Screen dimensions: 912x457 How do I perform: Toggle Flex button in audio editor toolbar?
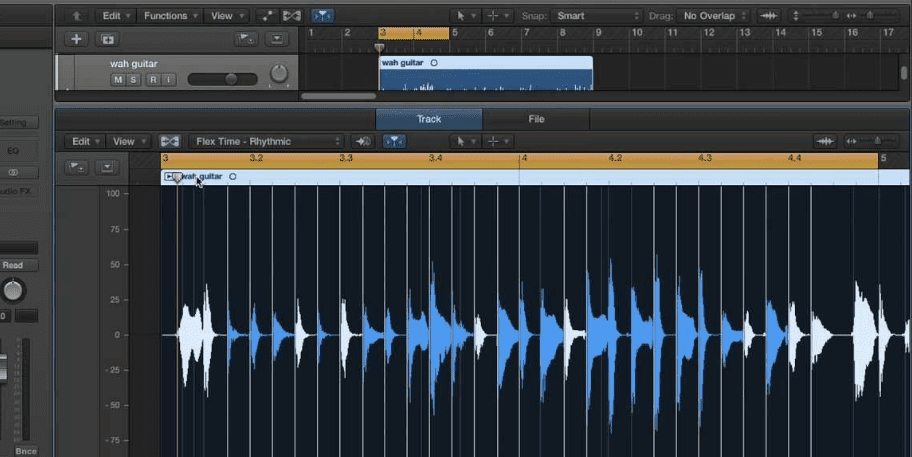[170, 141]
